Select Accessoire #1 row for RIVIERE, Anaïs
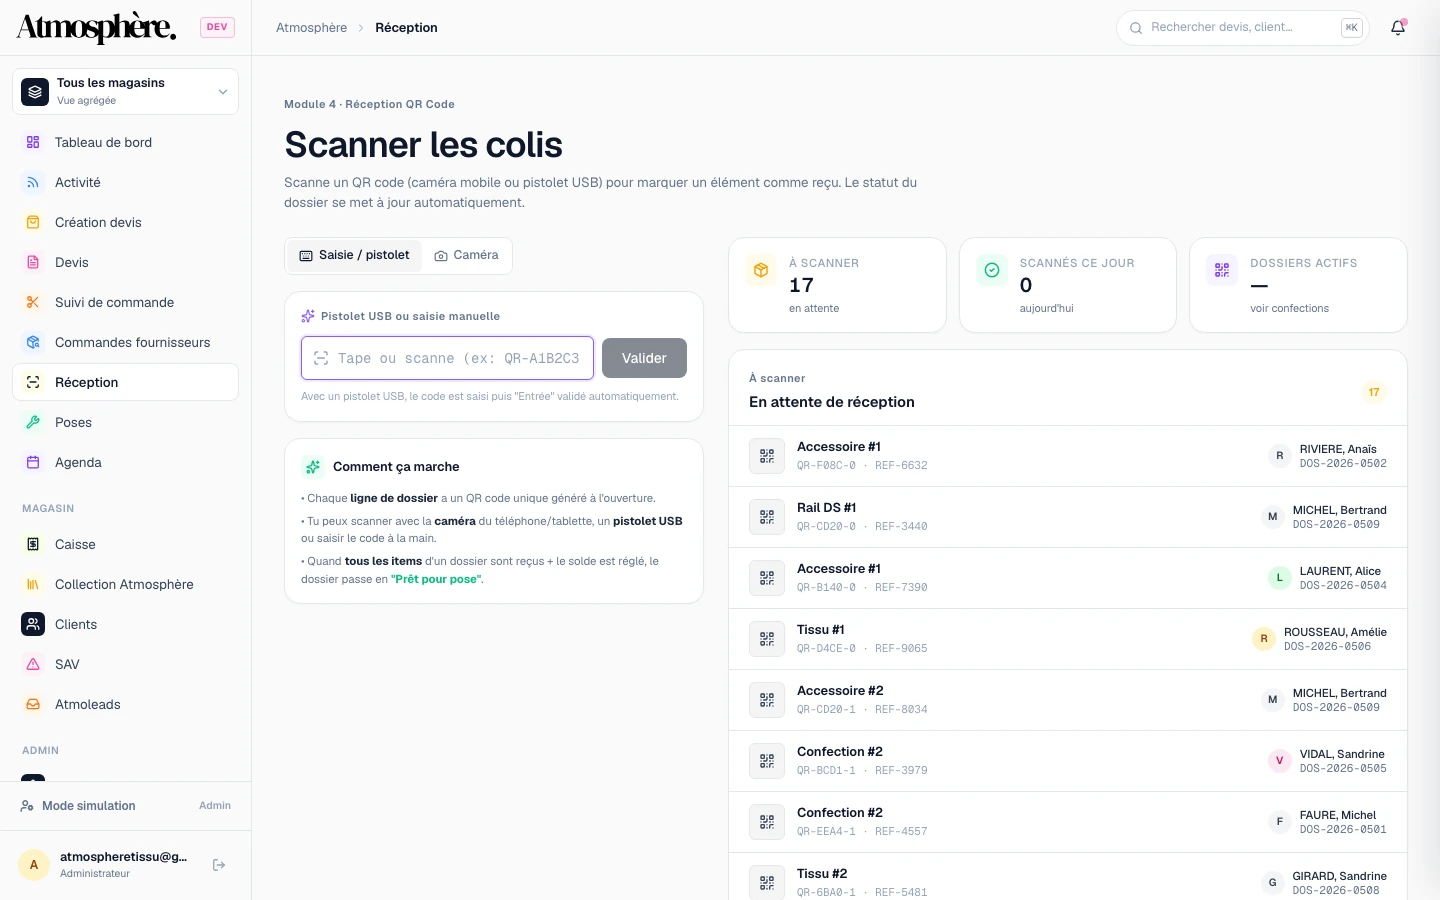The width and height of the screenshot is (1440, 900). coord(1068,456)
